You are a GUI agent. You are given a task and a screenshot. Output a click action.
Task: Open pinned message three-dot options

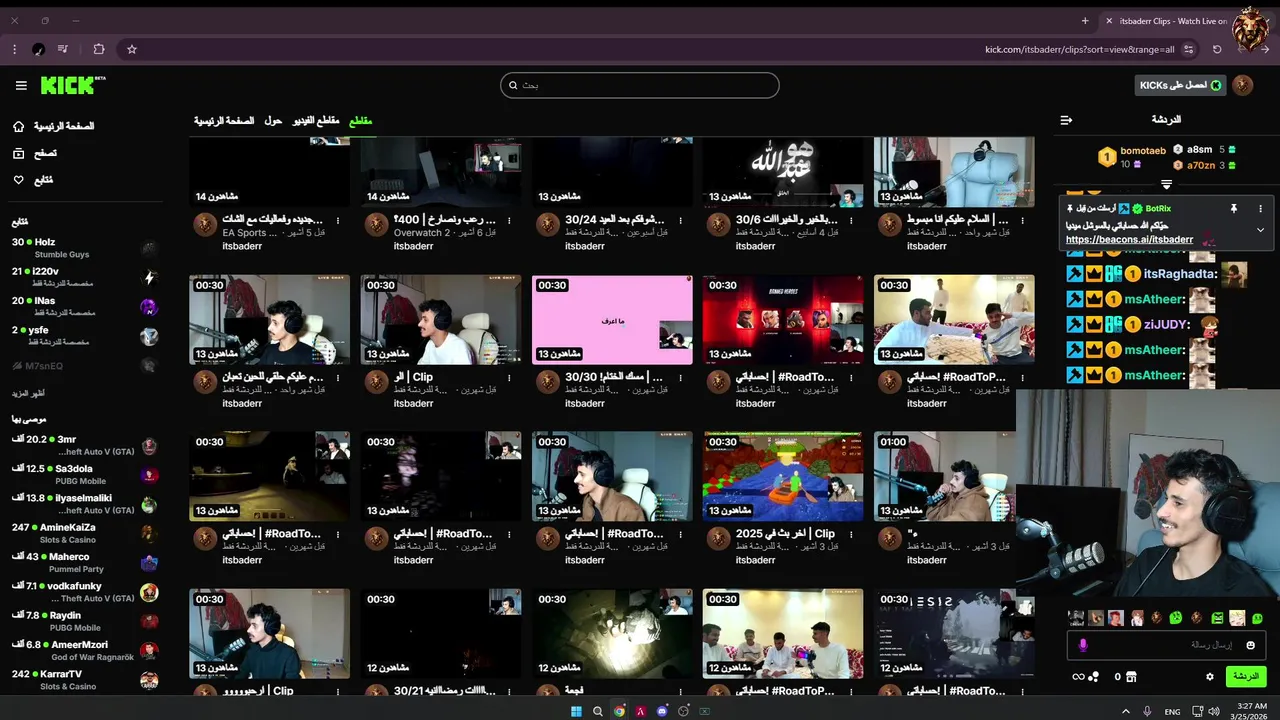click(1260, 208)
